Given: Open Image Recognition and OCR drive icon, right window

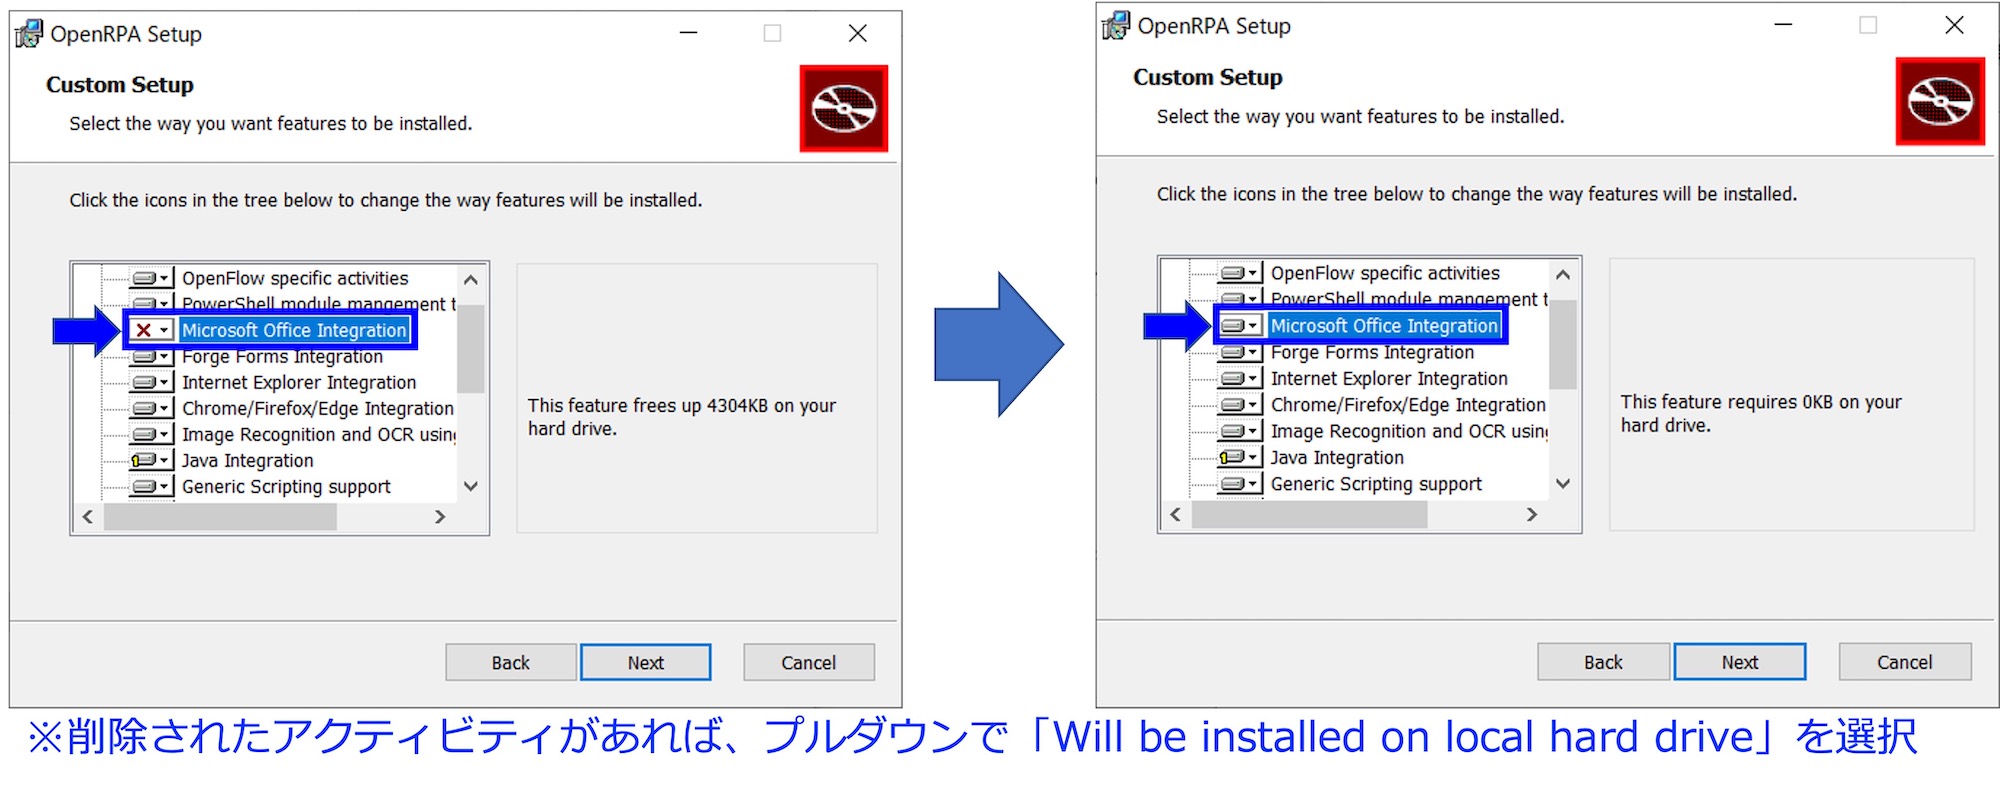Looking at the screenshot, I should point(1240,430).
